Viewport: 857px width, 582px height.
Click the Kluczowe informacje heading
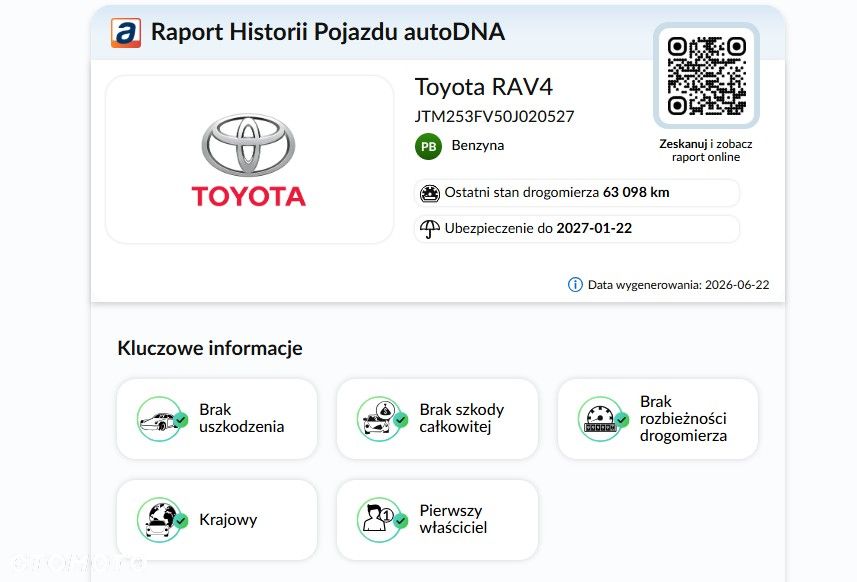210,348
